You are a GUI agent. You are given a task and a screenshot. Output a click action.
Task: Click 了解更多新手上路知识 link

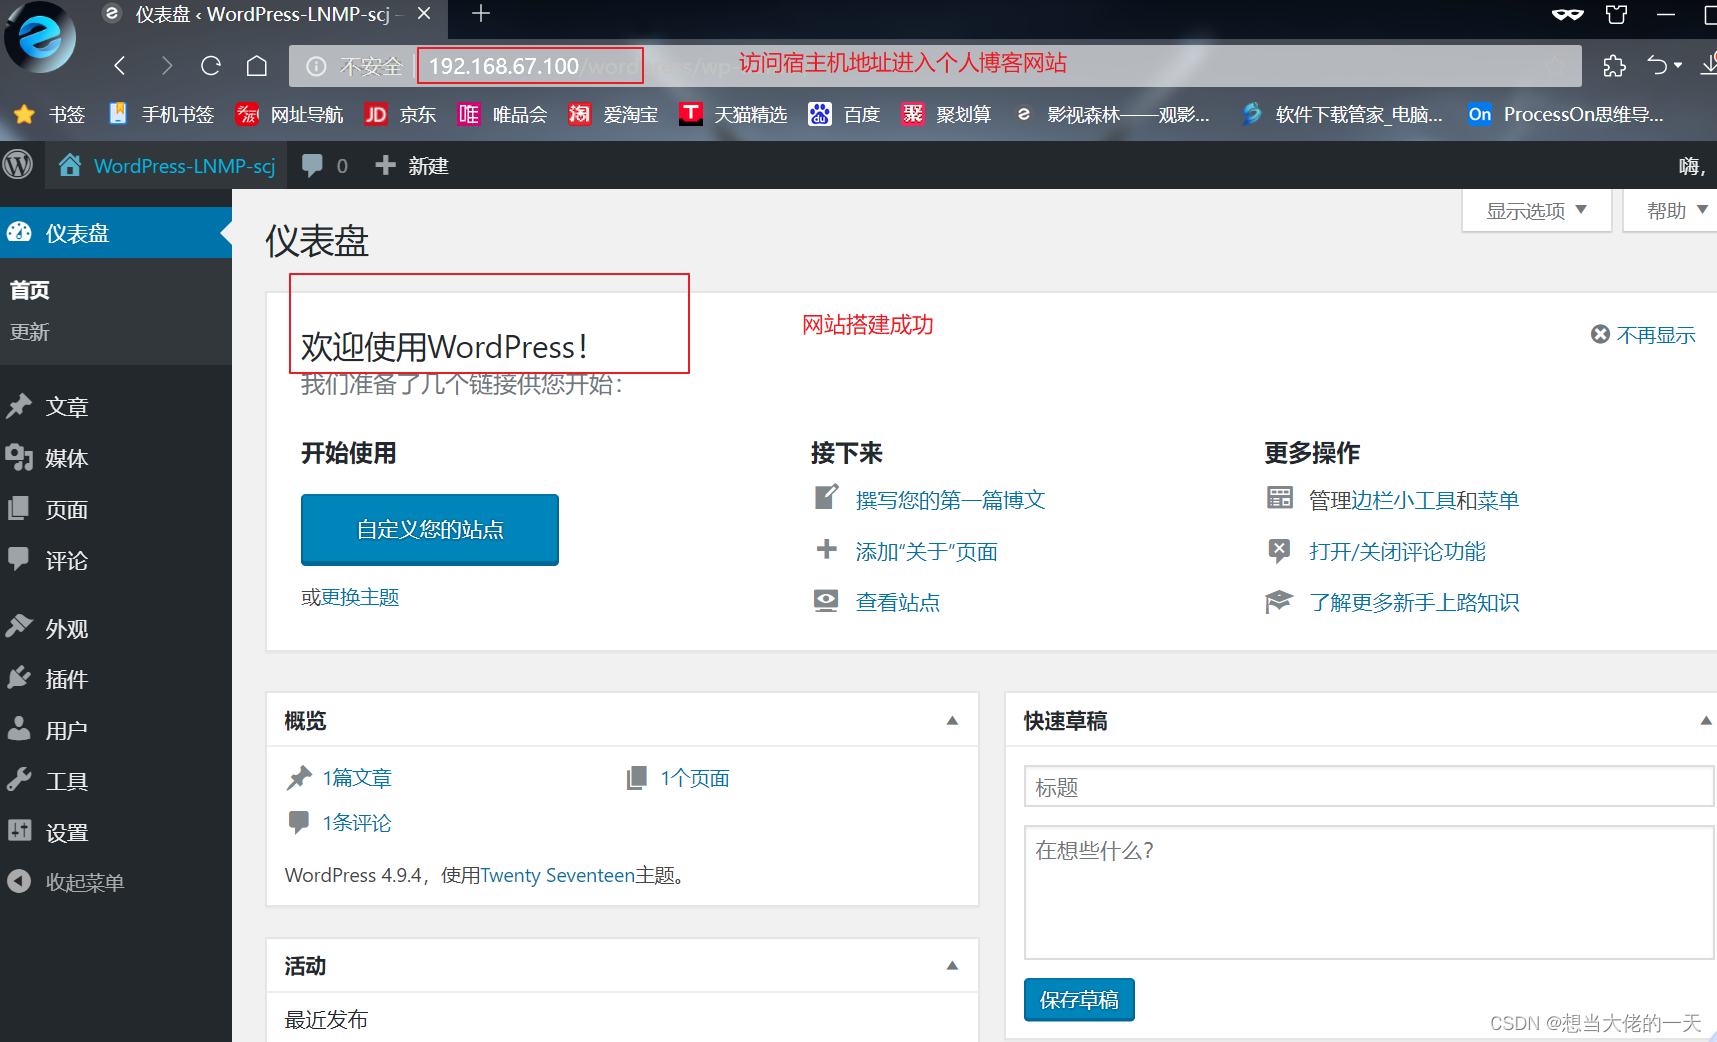[1414, 603]
